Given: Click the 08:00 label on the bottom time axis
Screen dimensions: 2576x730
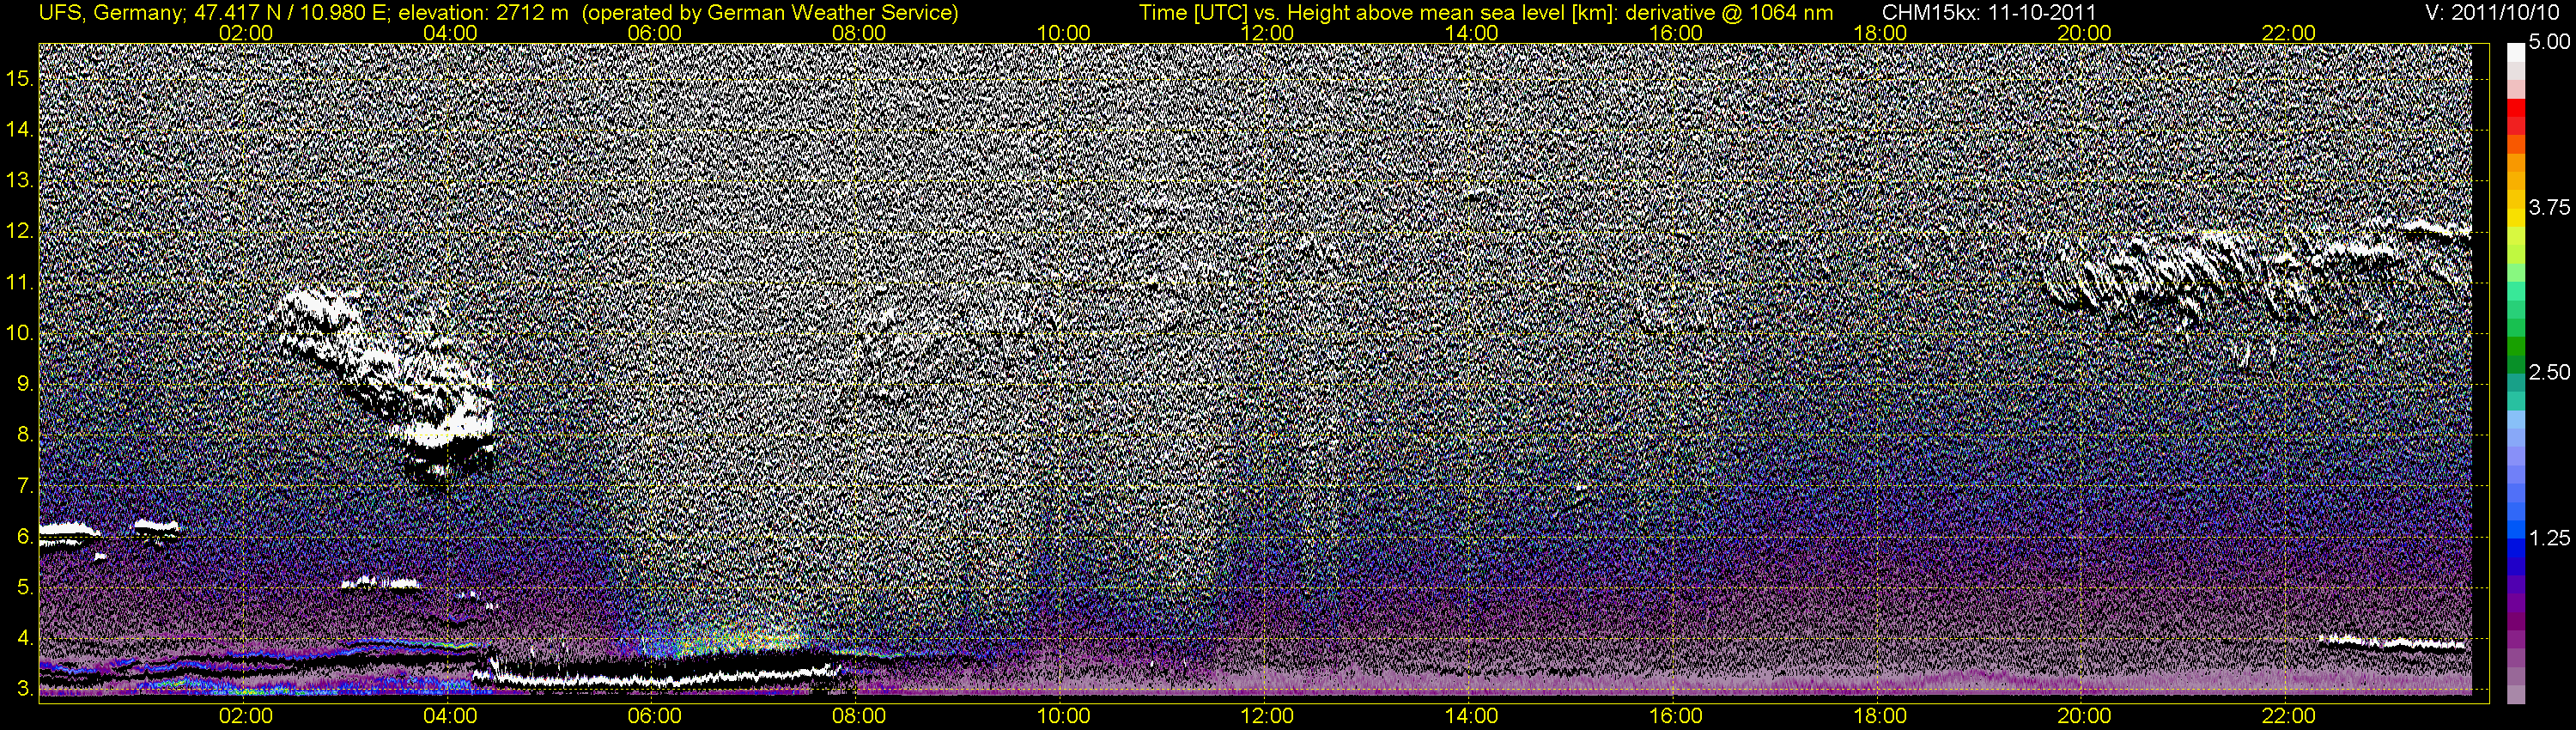Looking at the screenshot, I should 859,716.
